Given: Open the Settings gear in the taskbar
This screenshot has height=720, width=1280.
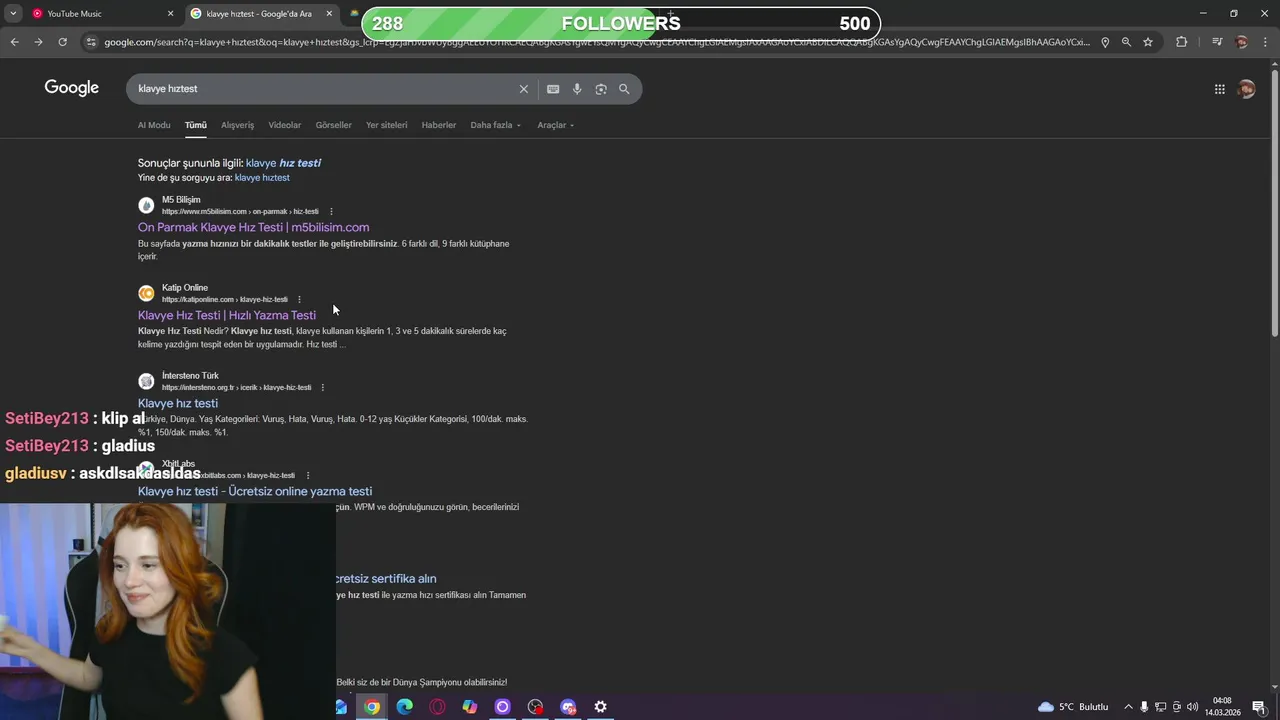Looking at the screenshot, I should click(601, 707).
